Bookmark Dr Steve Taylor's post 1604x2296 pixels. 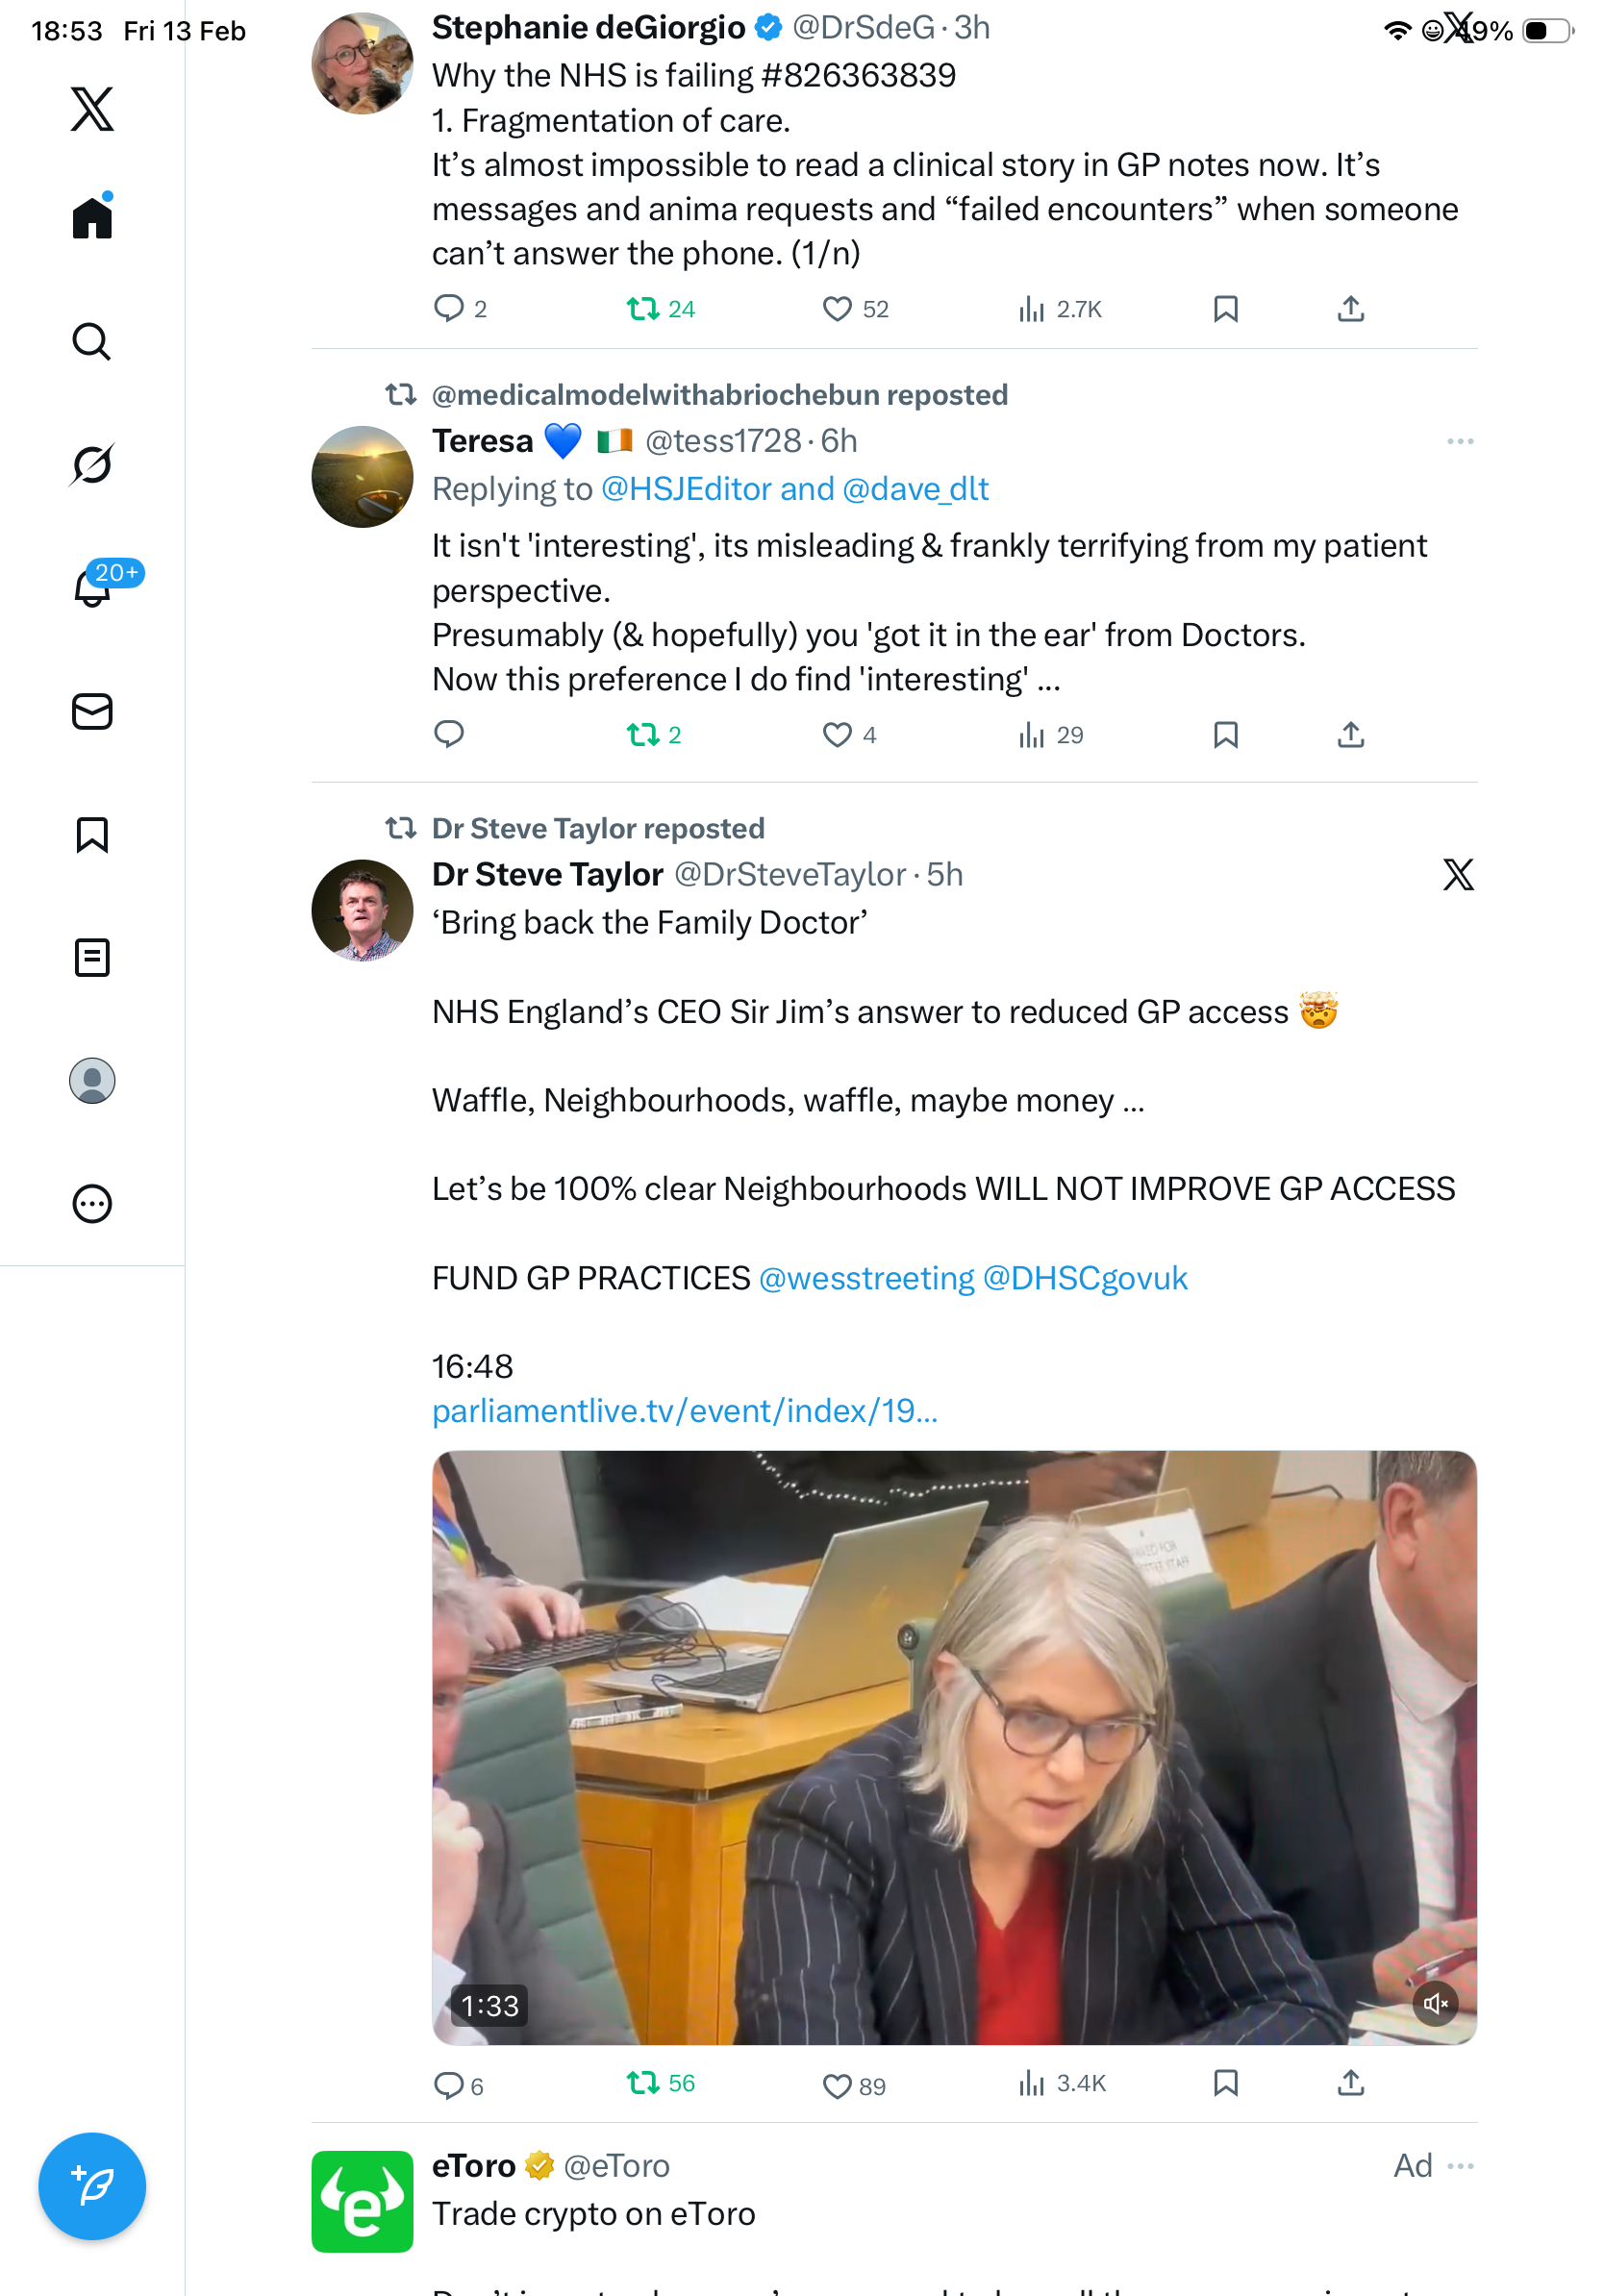pyautogui.click(x=1225, y=2083)
